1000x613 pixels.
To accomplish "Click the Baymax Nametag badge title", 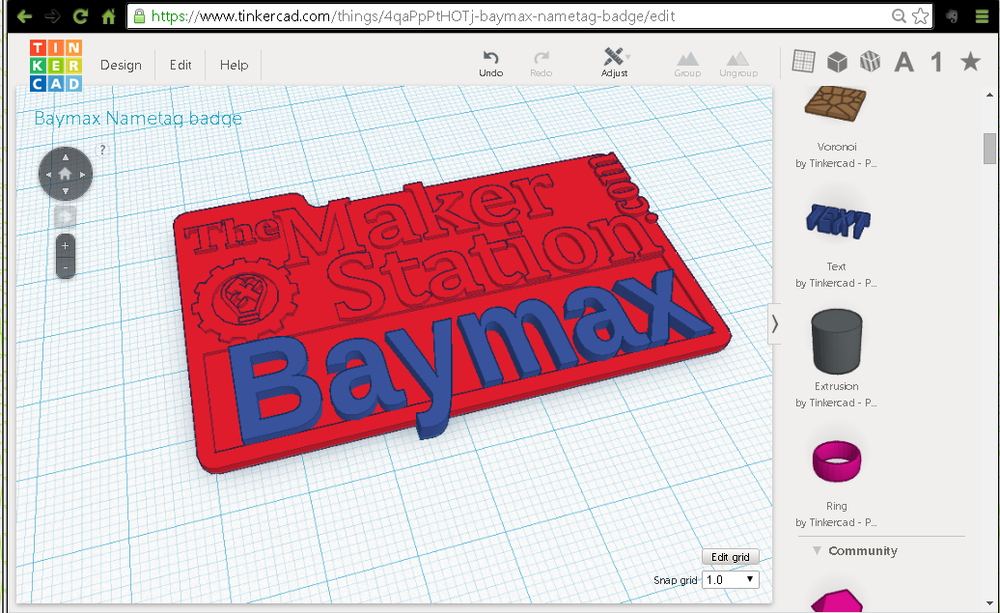I will click(x=136, y=118).
